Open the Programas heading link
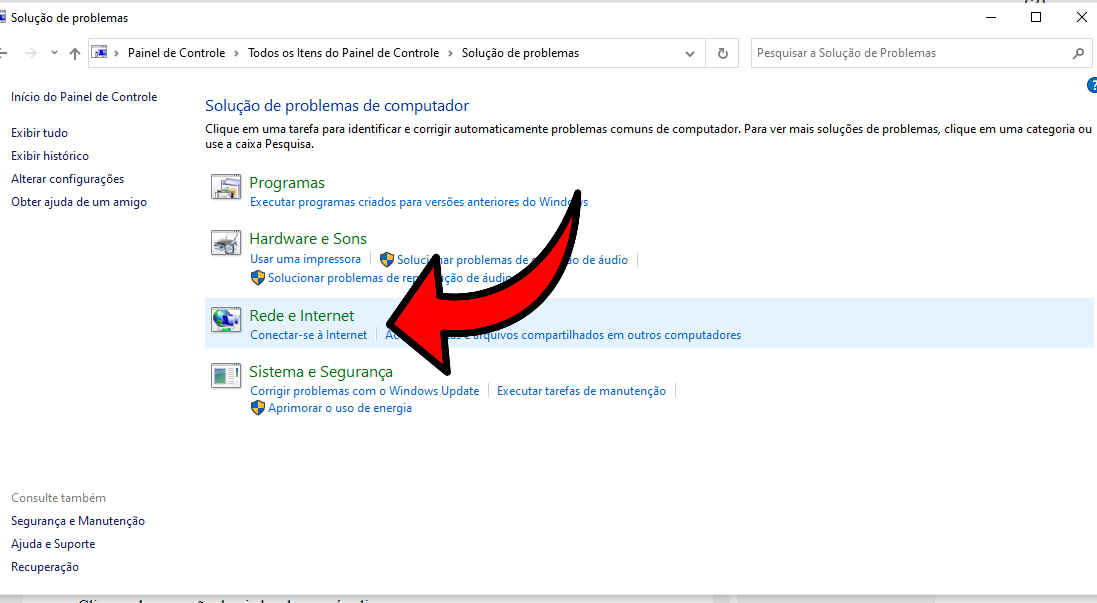1097x603 pixels. [x=287, y=183]
